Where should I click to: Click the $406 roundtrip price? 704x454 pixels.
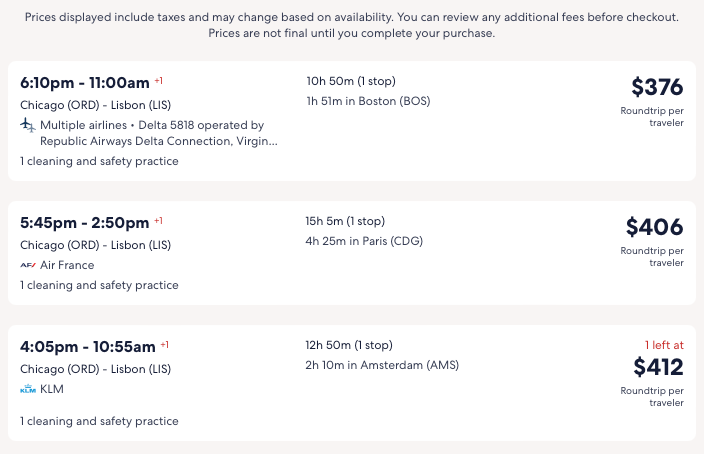coord(654,228)
